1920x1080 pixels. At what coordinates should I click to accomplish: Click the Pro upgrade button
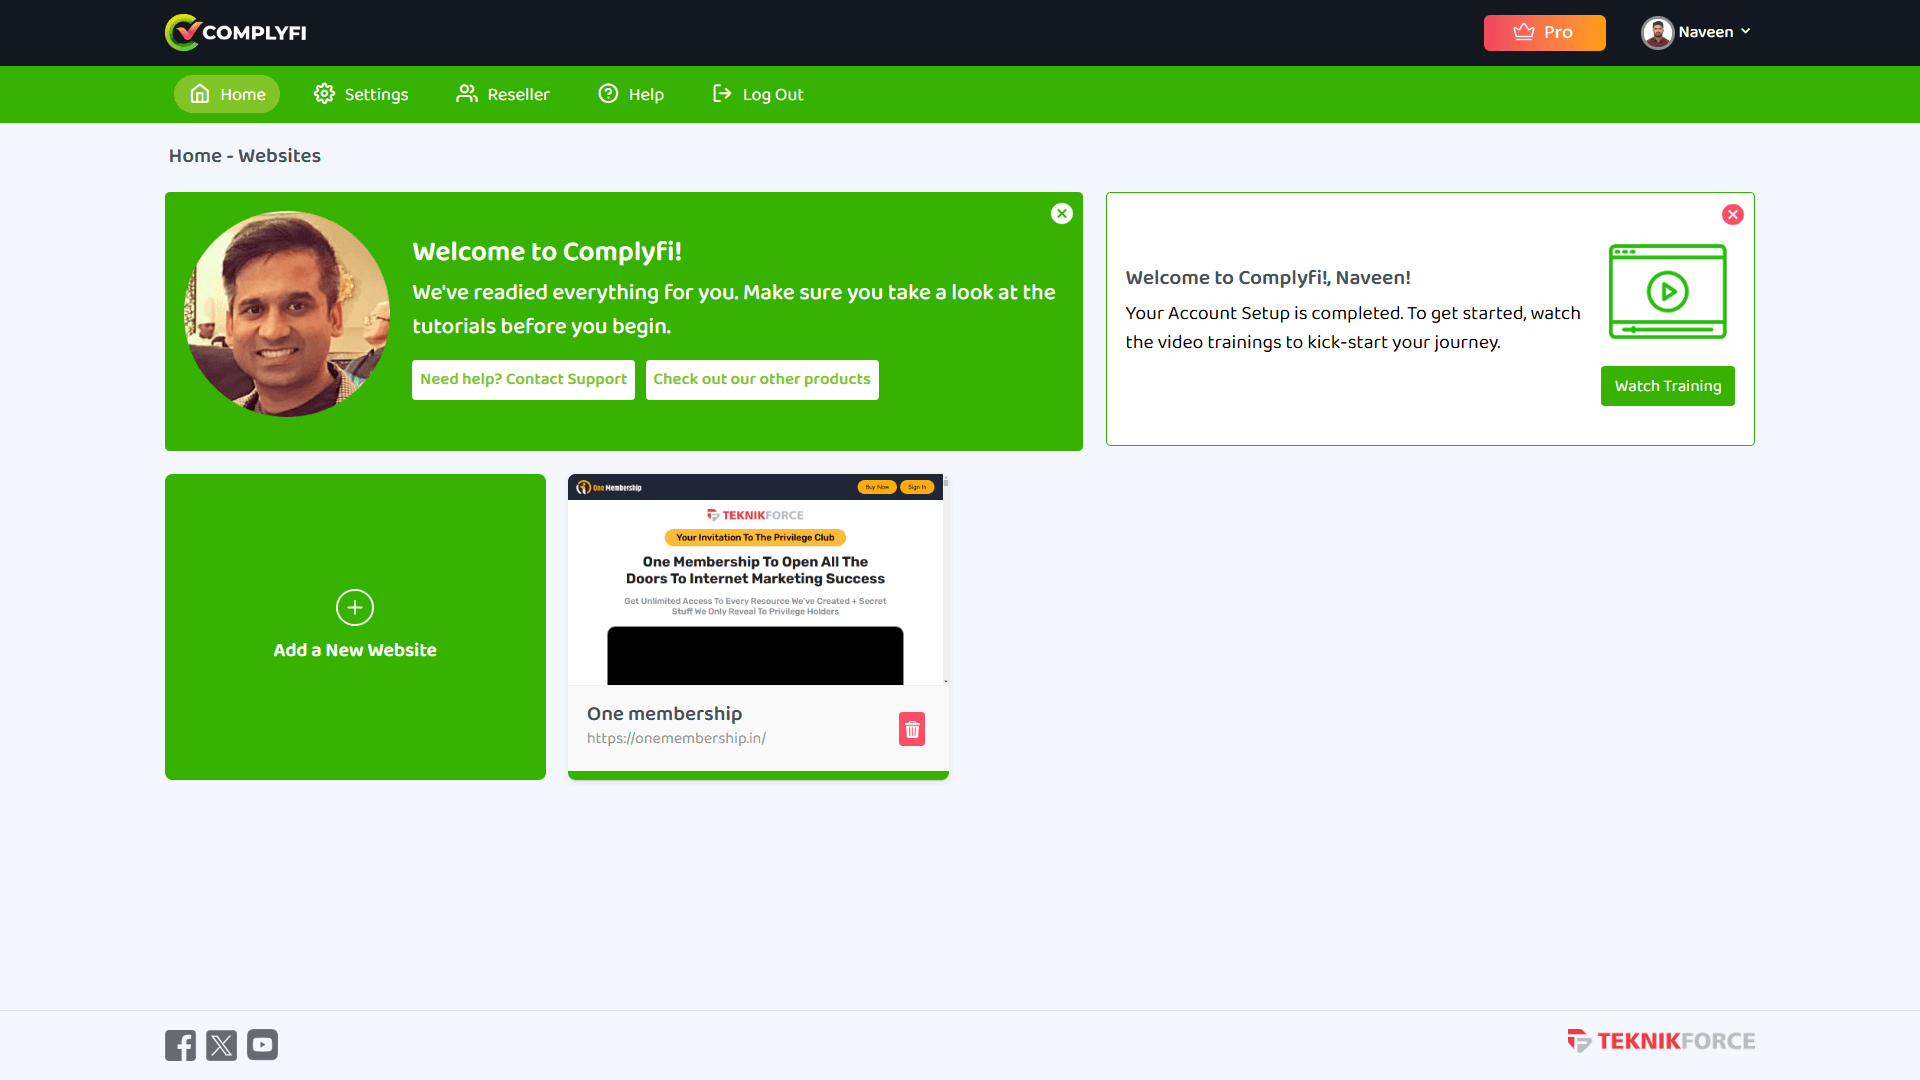pyautogui.click(x=1544, y=32)
